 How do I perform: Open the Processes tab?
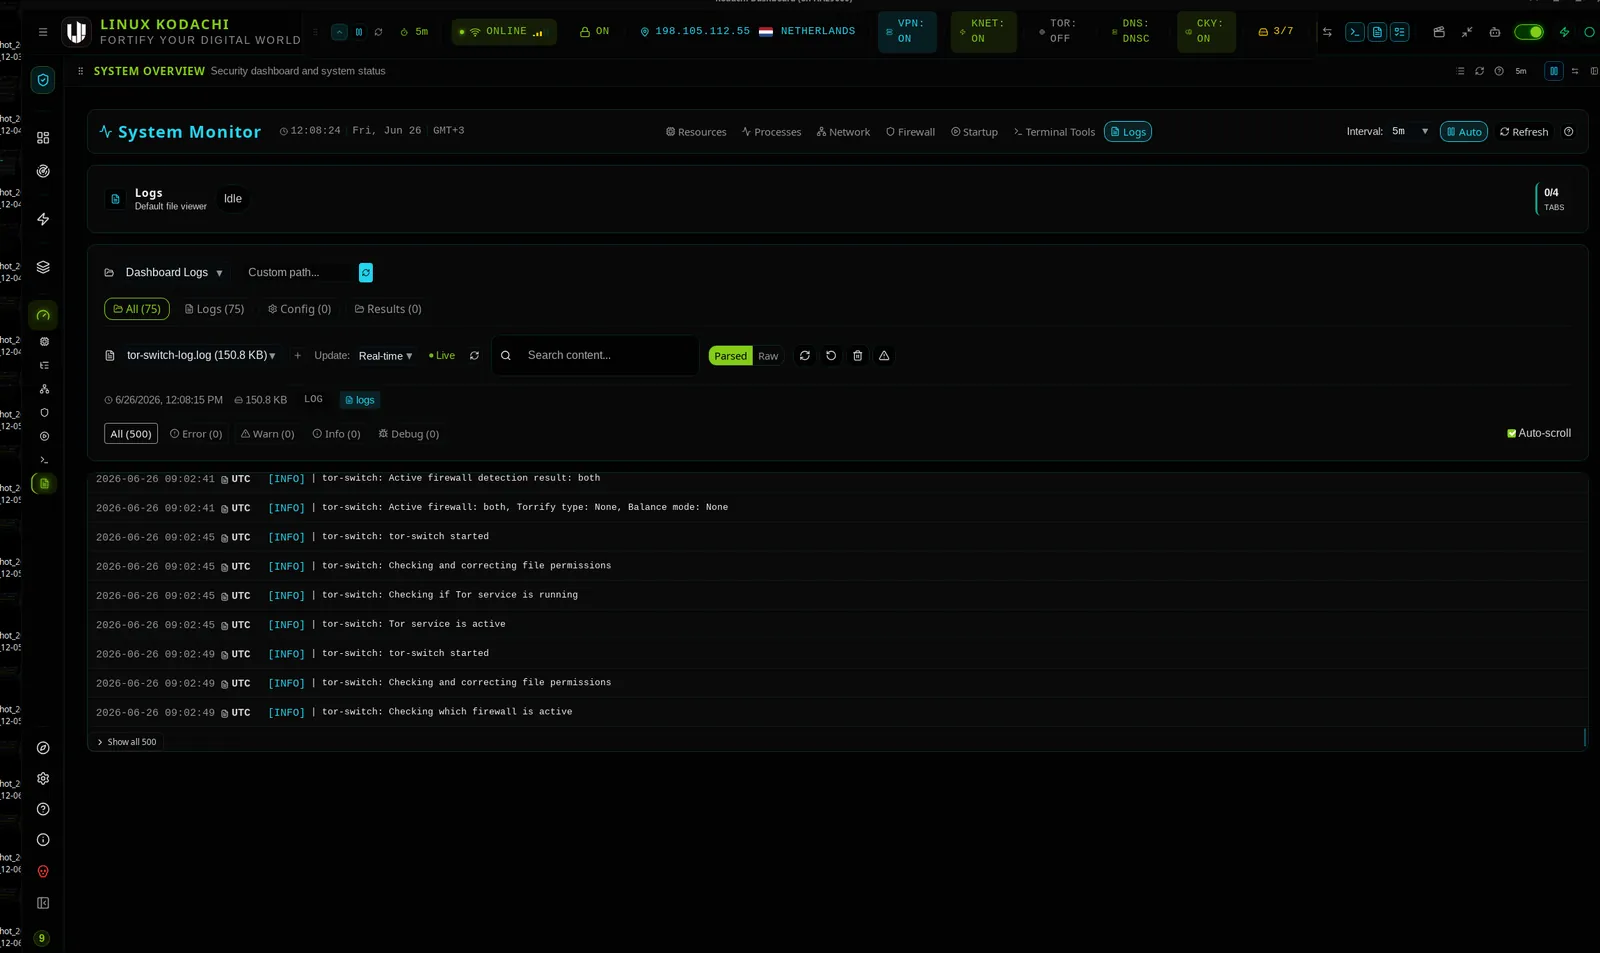[x=771, y=132]
